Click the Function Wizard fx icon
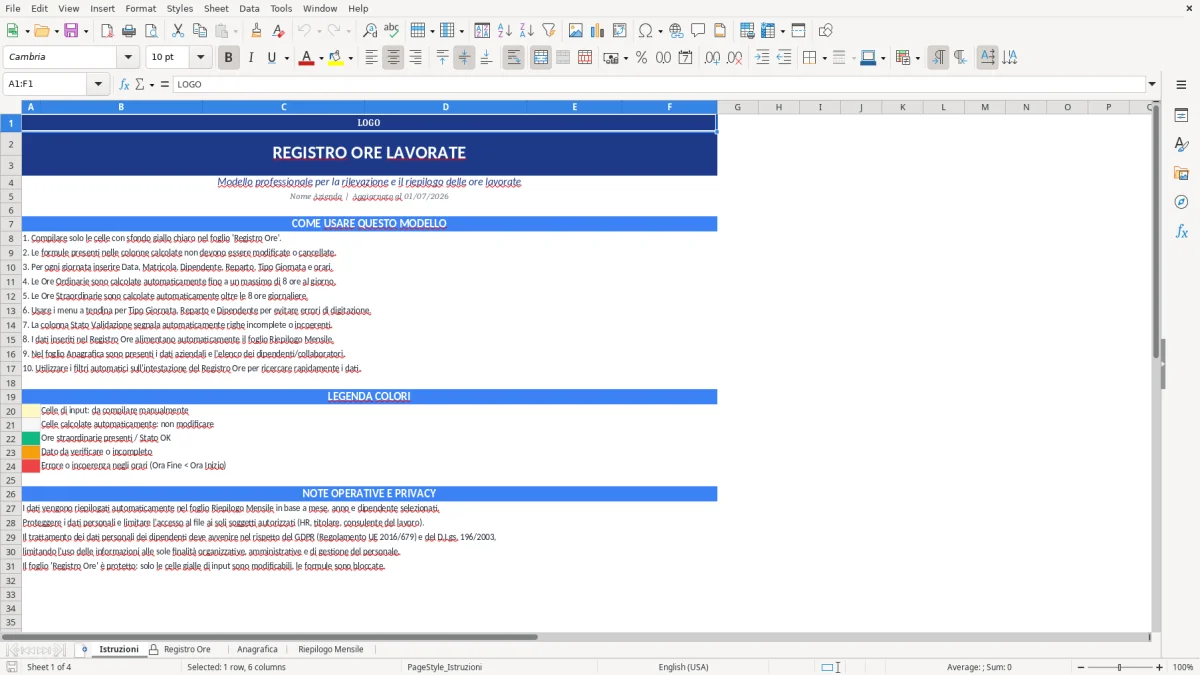 [125, 84]
